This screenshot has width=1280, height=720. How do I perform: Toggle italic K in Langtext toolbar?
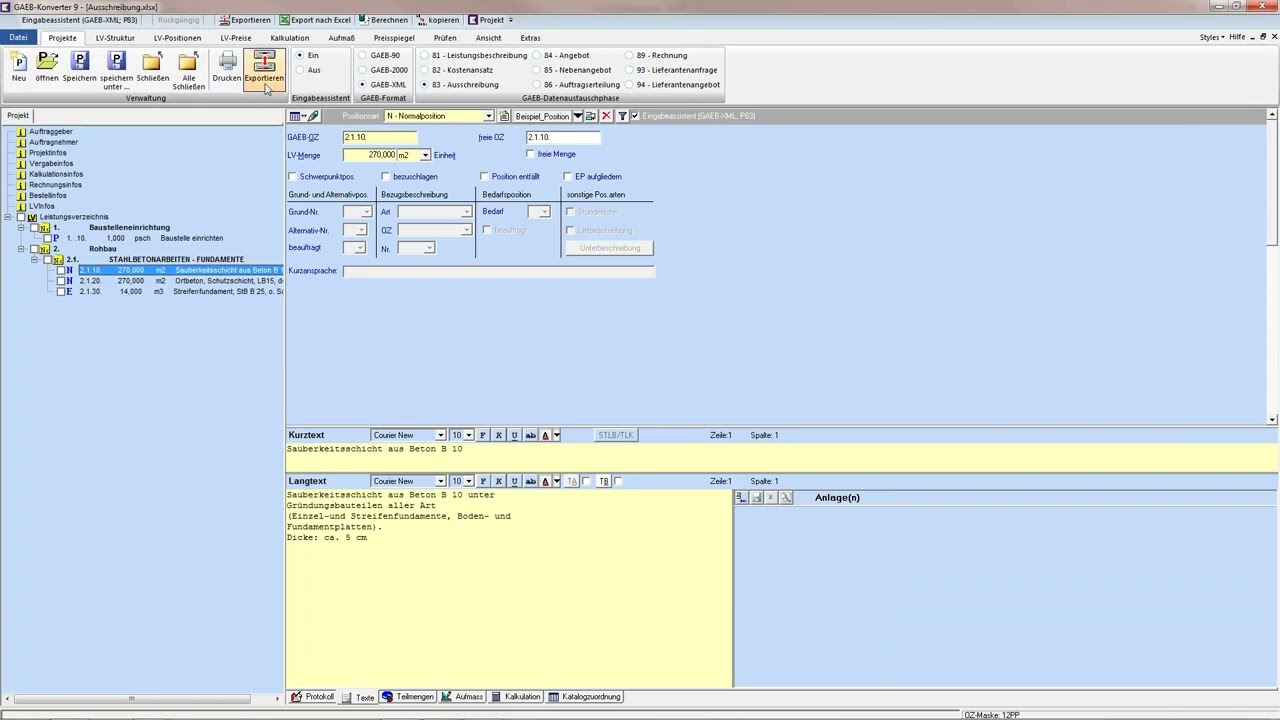tap(499, 481)
